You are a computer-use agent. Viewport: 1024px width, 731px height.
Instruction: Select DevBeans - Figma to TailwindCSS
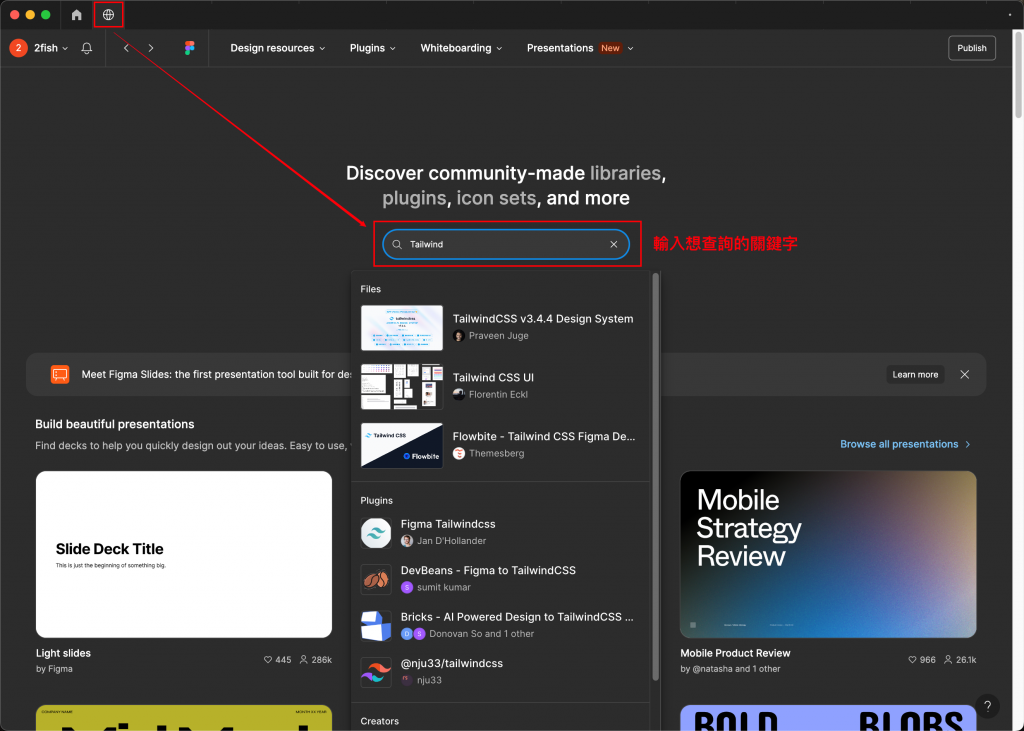(x=502, y=579)
